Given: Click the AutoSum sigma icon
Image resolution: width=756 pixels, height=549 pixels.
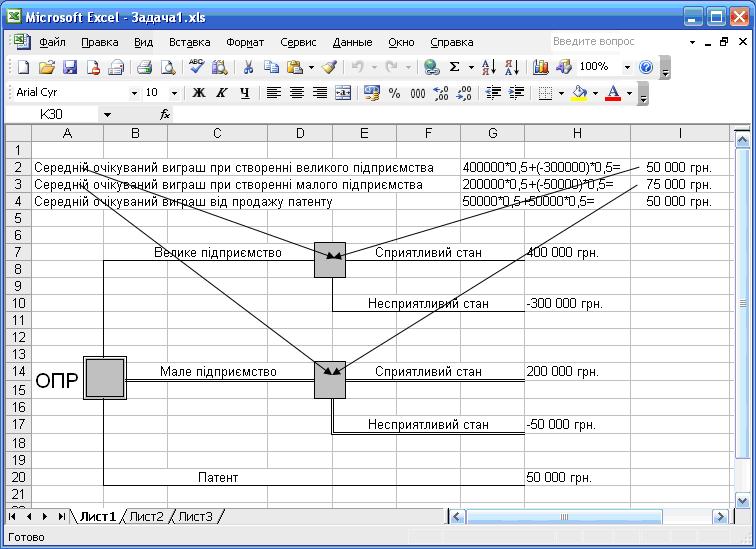Looking at the screenshot, I should point(455,67).
